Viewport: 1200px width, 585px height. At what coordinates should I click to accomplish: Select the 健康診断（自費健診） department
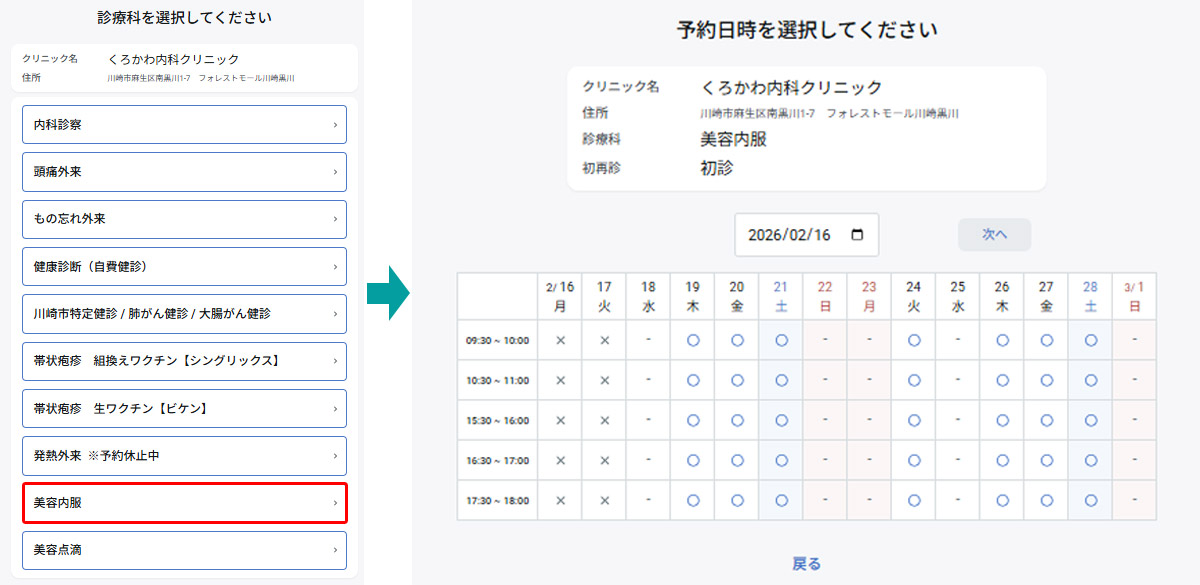pyautogui.click(x=184, y=266)
